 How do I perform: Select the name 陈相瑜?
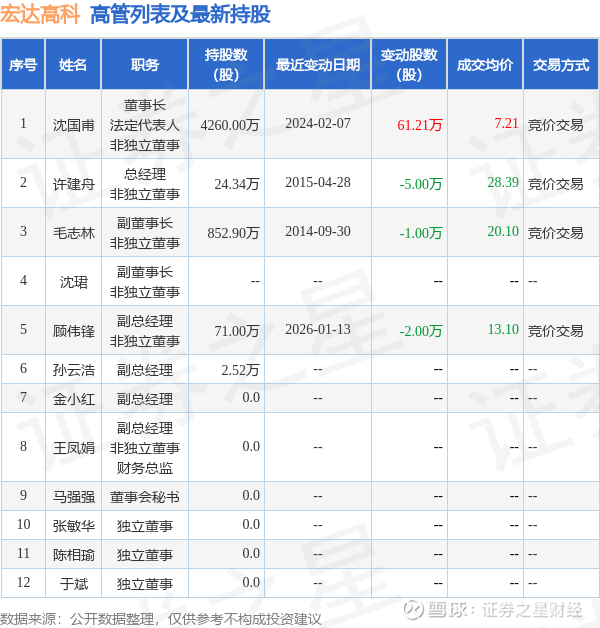pos(74,555)
